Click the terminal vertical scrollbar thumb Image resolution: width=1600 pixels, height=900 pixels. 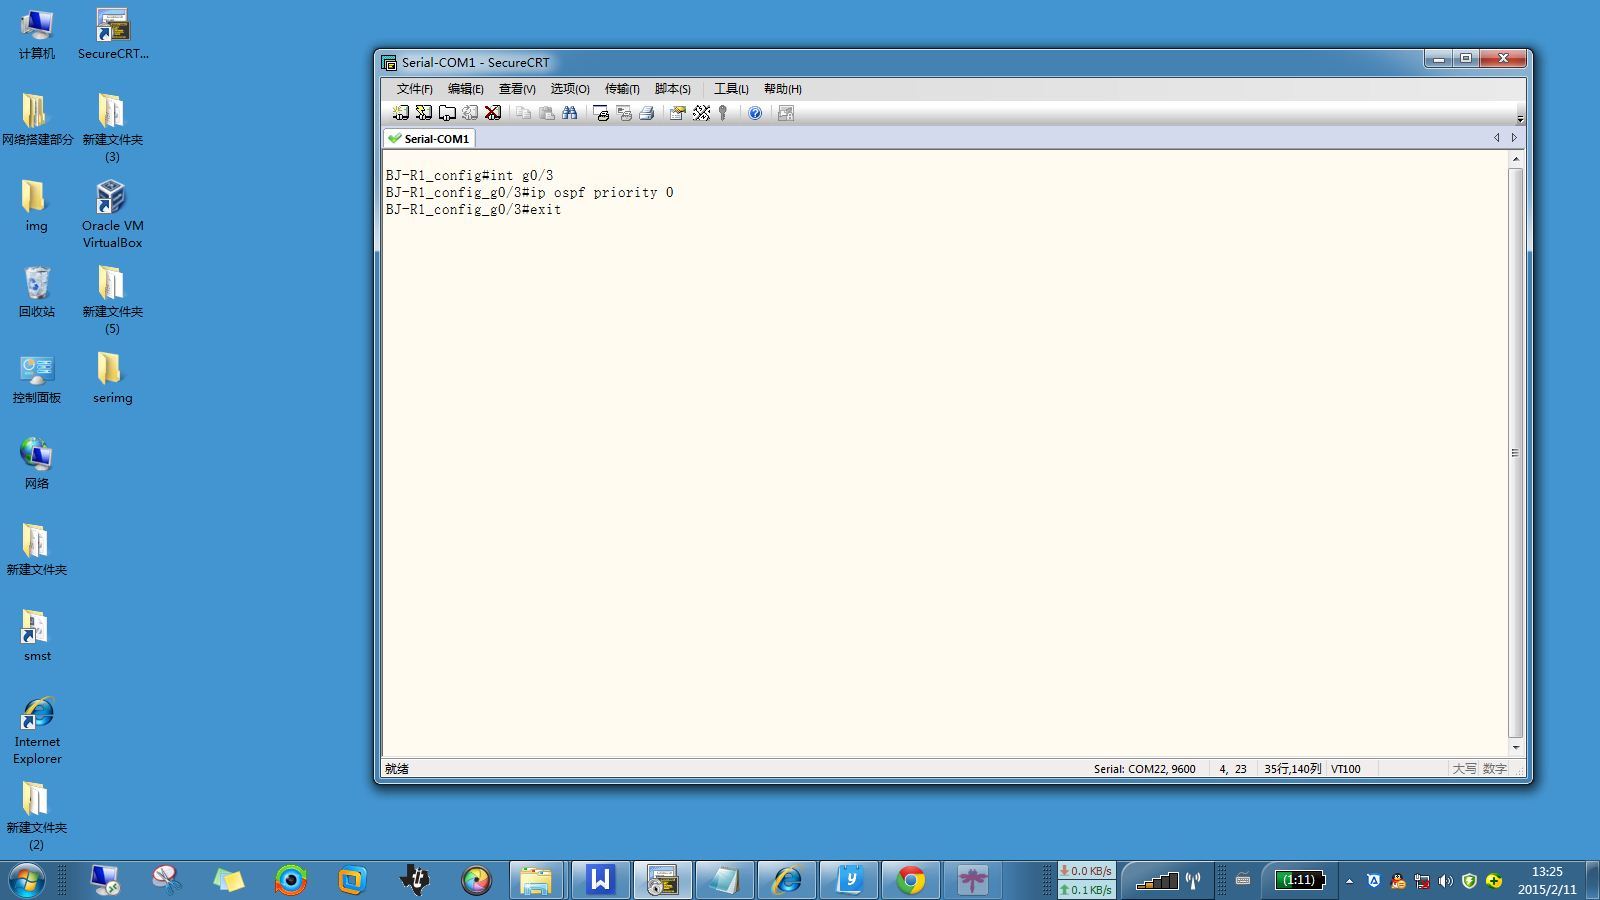pos(1516,453)
